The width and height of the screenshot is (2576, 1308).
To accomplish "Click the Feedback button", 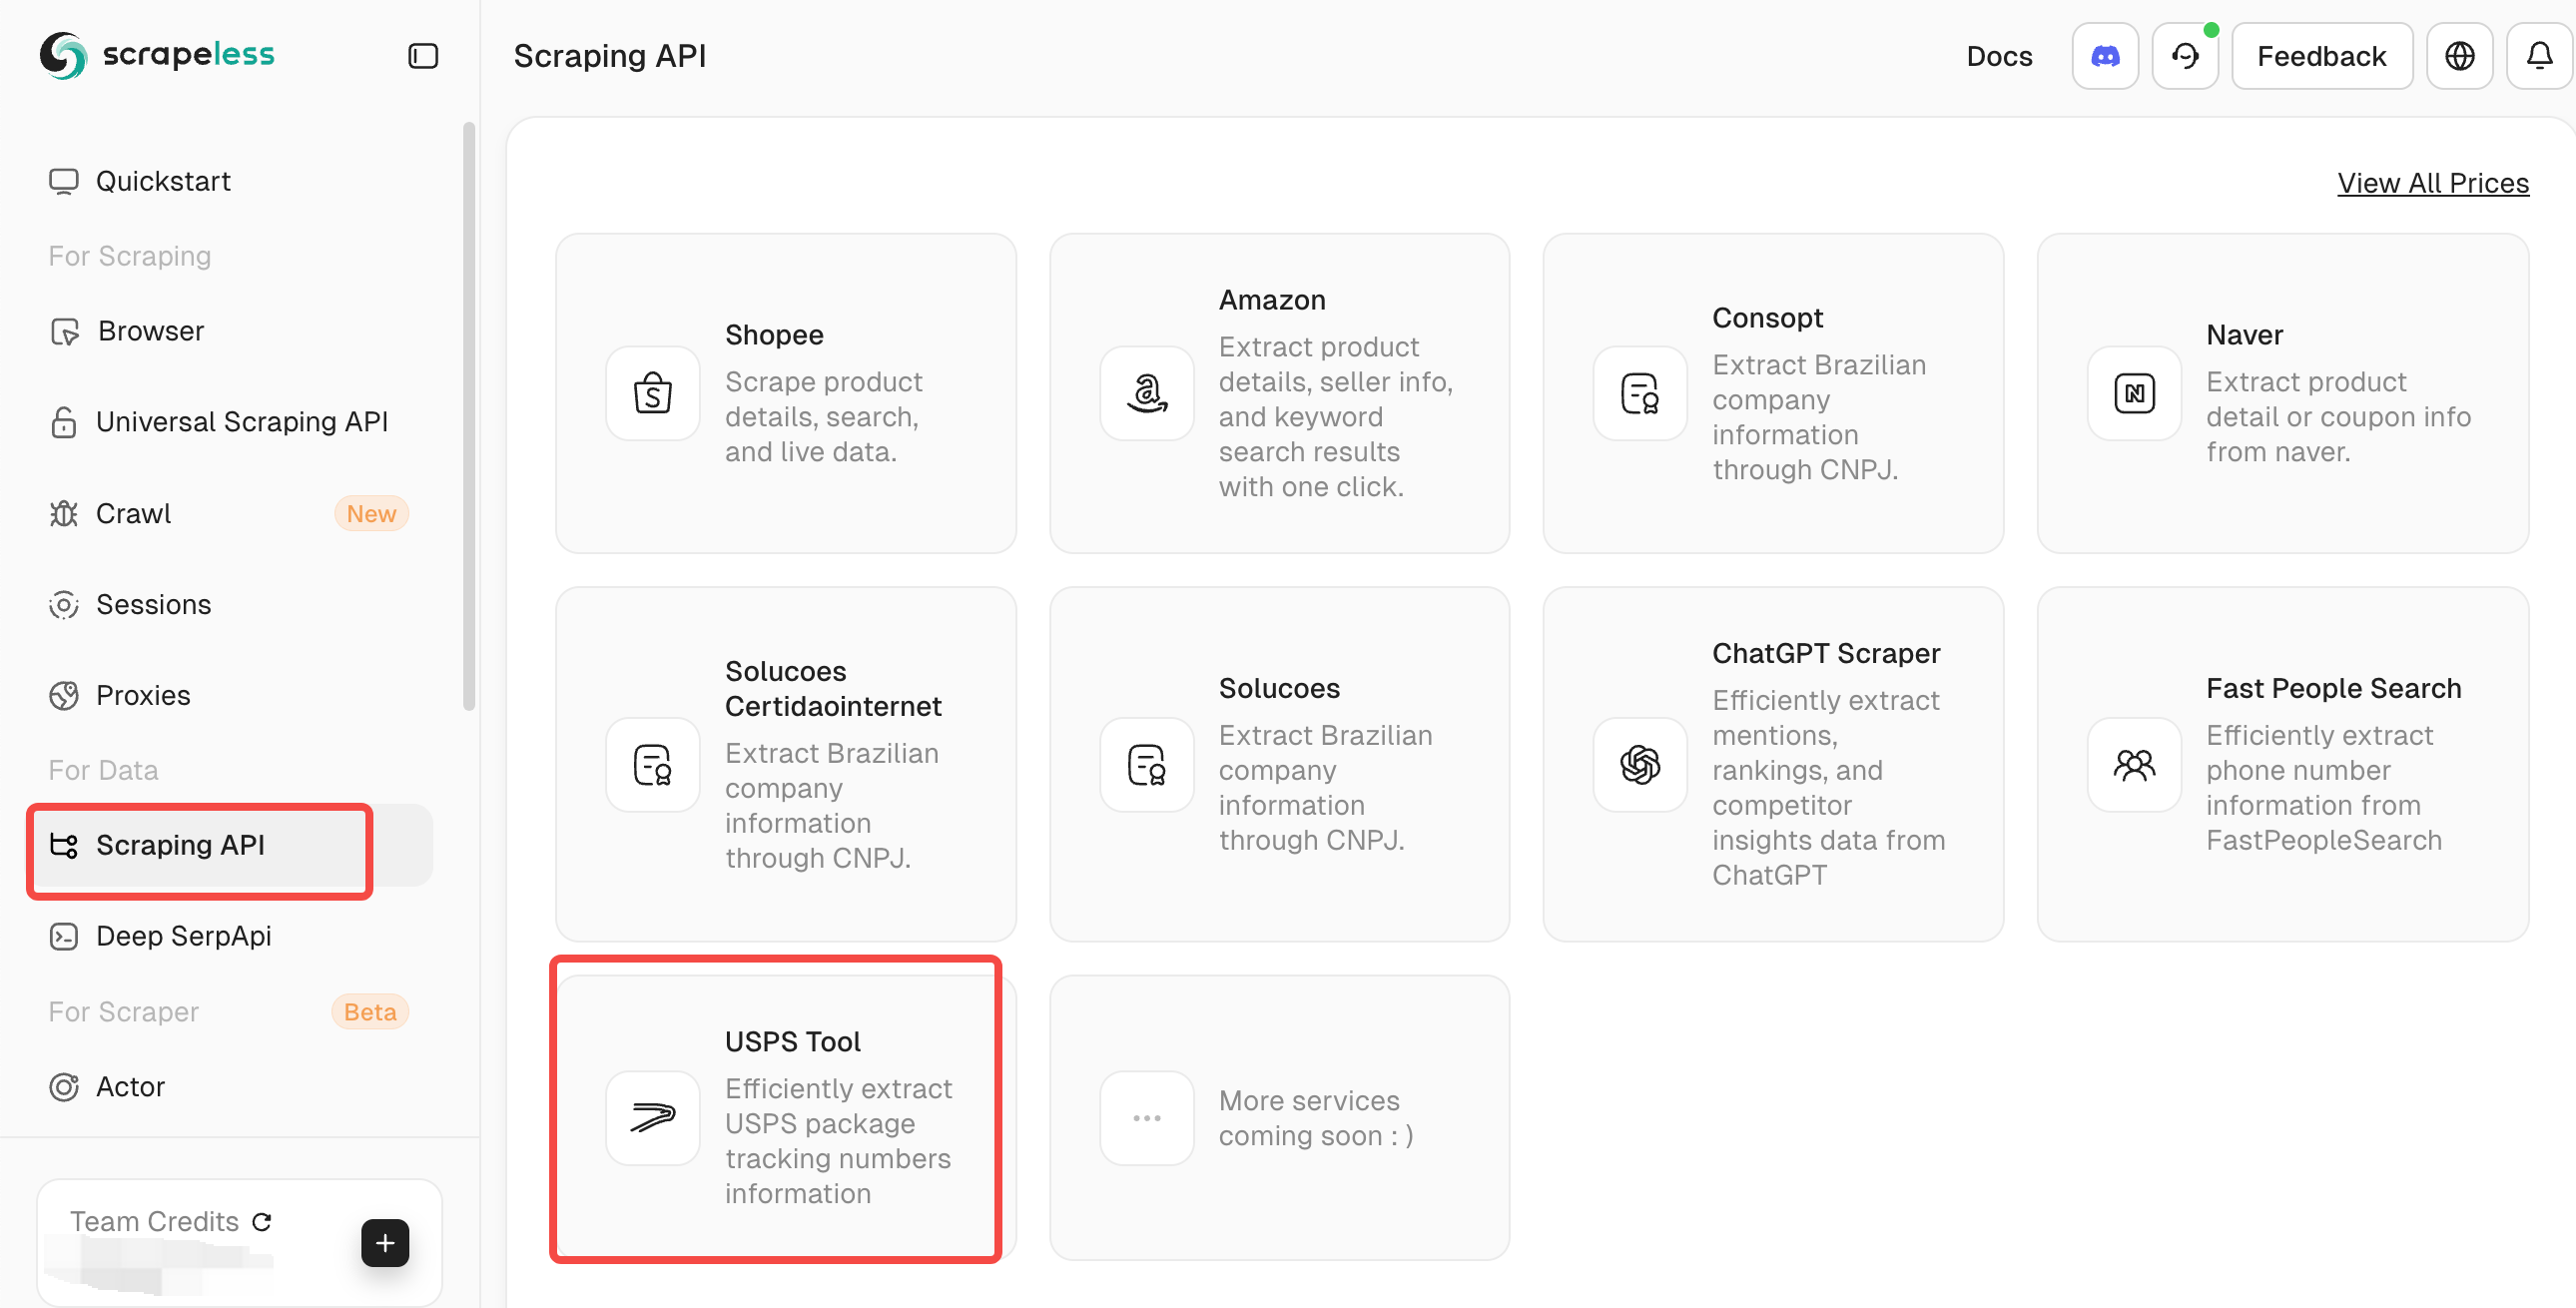I will pyautogui.click(x=2322, y=56).
